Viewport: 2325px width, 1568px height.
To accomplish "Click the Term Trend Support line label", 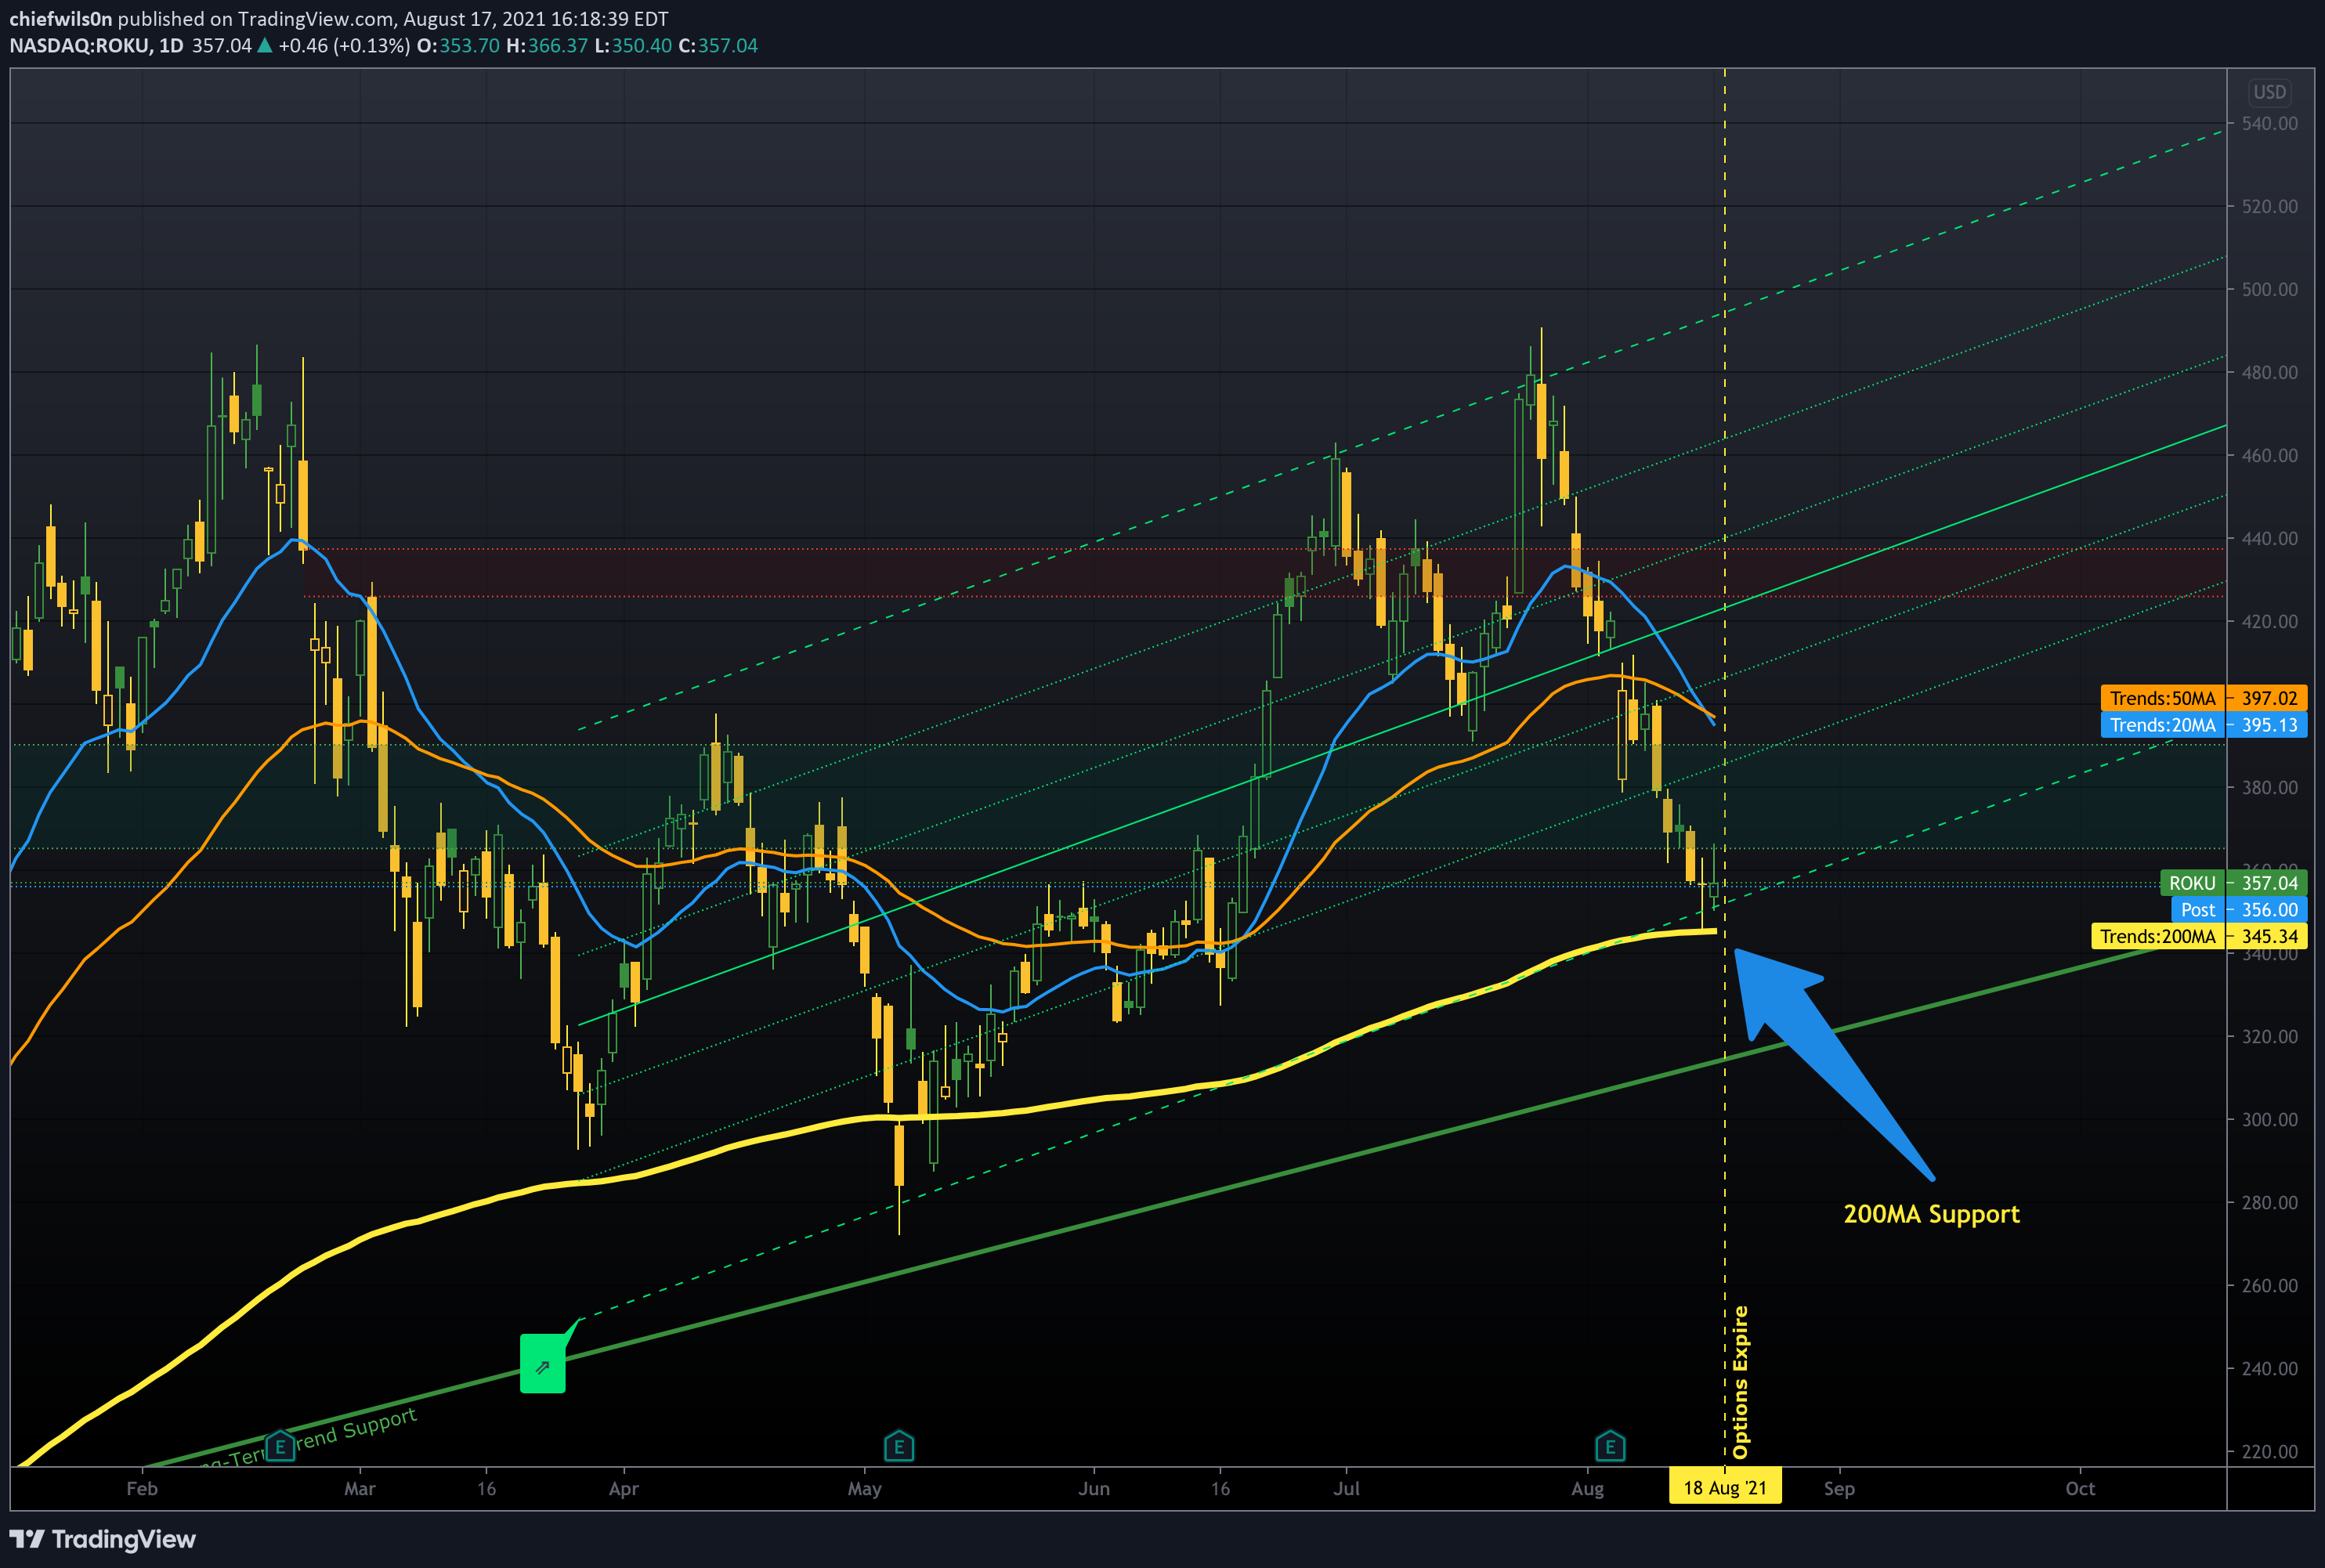I will (307, 1440).
